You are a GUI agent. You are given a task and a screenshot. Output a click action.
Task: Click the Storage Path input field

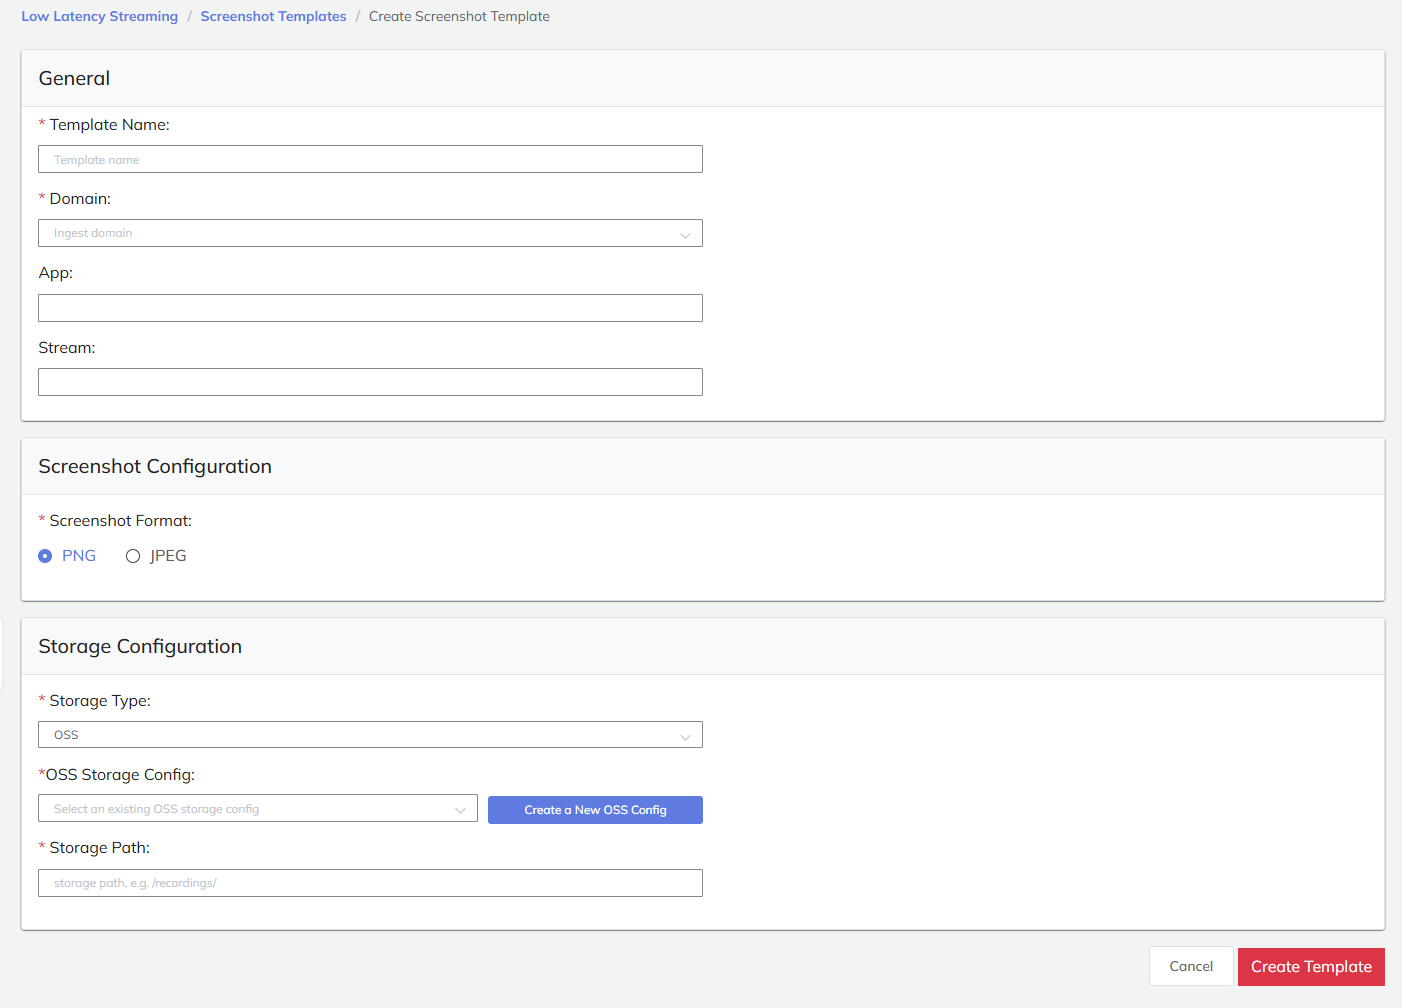coord(370,882)
